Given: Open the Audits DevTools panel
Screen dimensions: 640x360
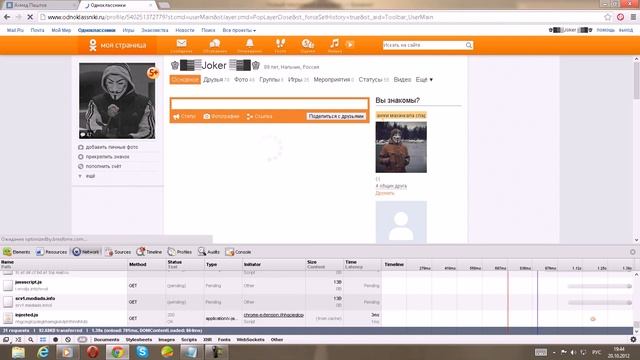Looking at the screenshot, I should 209,252.
